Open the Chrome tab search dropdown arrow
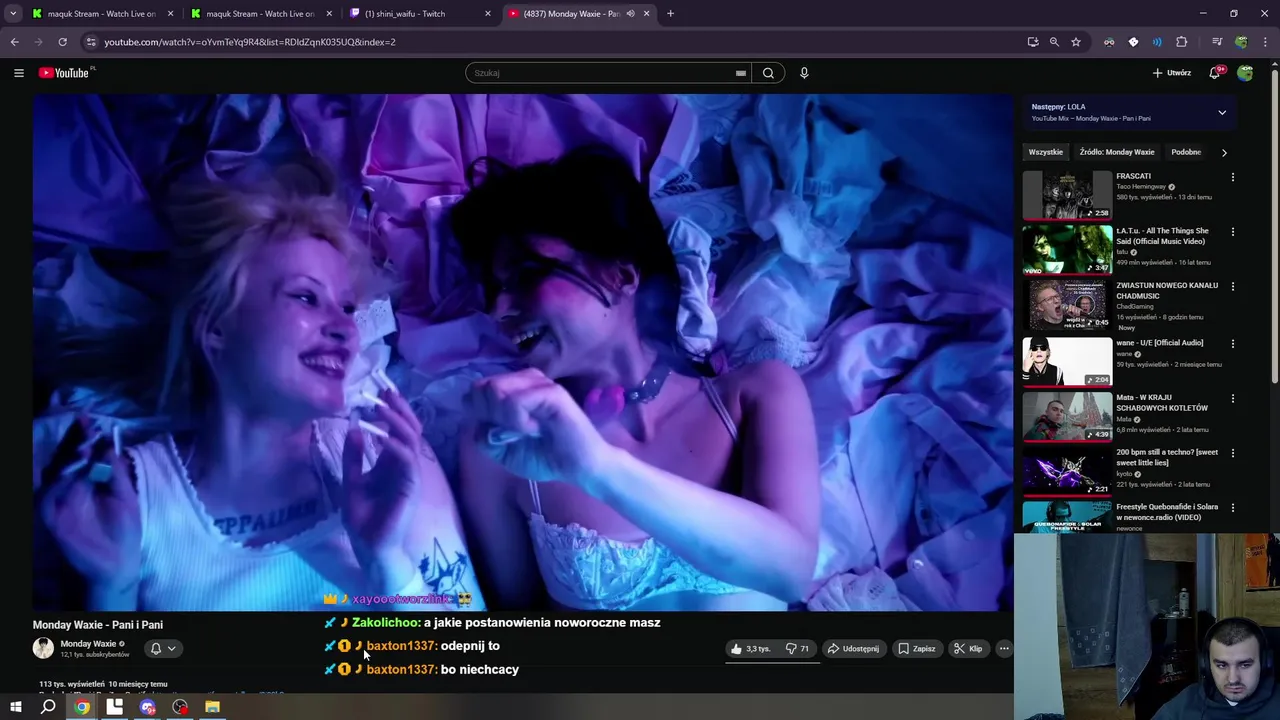 [x=13, y=14]
